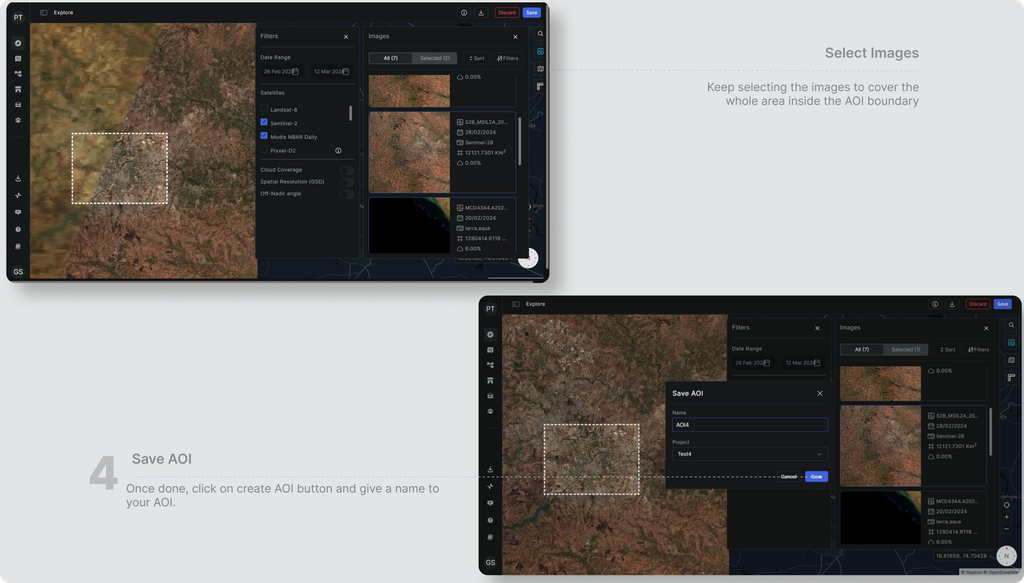The image size is (1024, 583).
Task: Click the Sort button in the upper Images panel
Action: point(477,58)
